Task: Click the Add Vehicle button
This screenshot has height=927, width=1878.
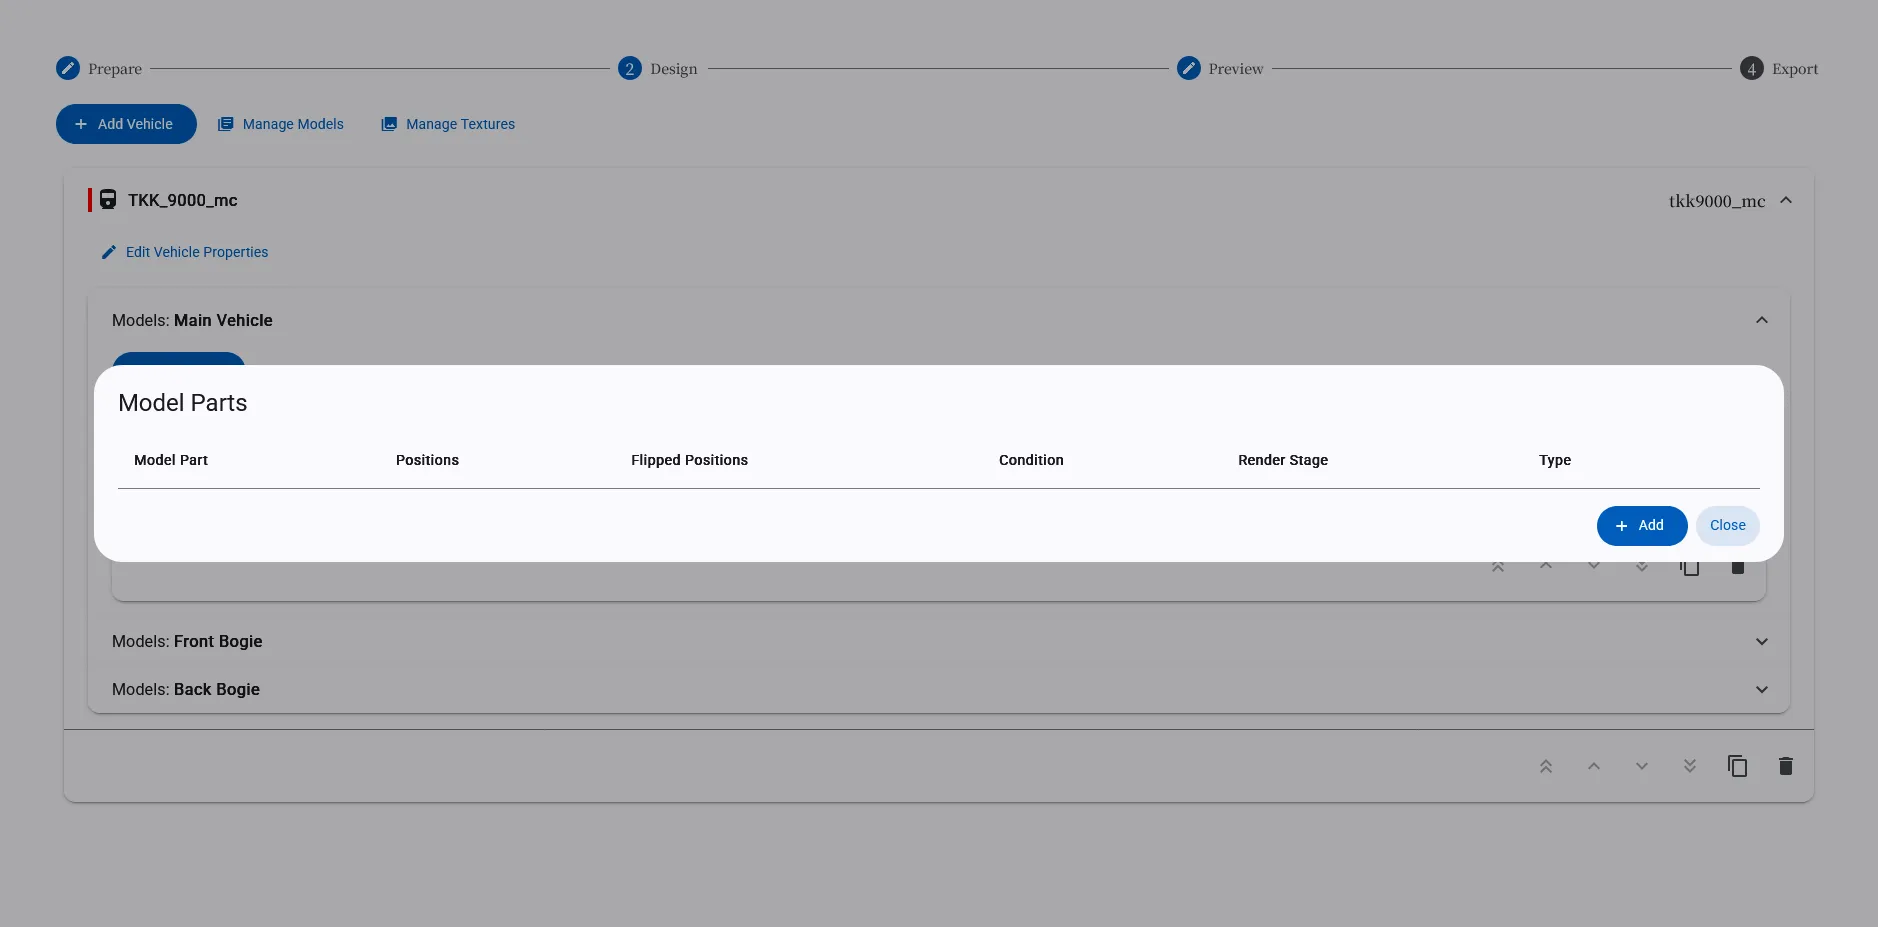Action: click(126, 124)
